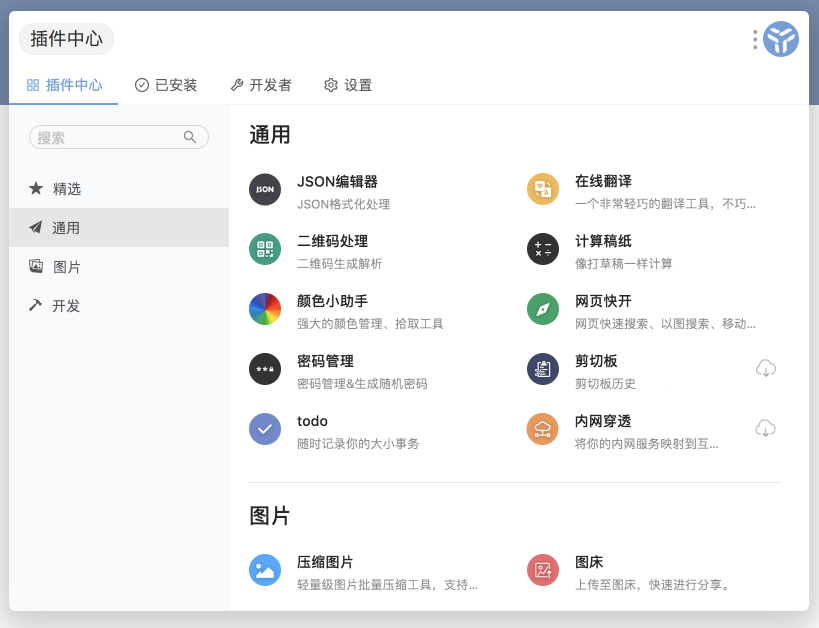Viewport: 819px width, 628px height.
Task: Open the 图床 image hosting icon
Action: [543, 570]
